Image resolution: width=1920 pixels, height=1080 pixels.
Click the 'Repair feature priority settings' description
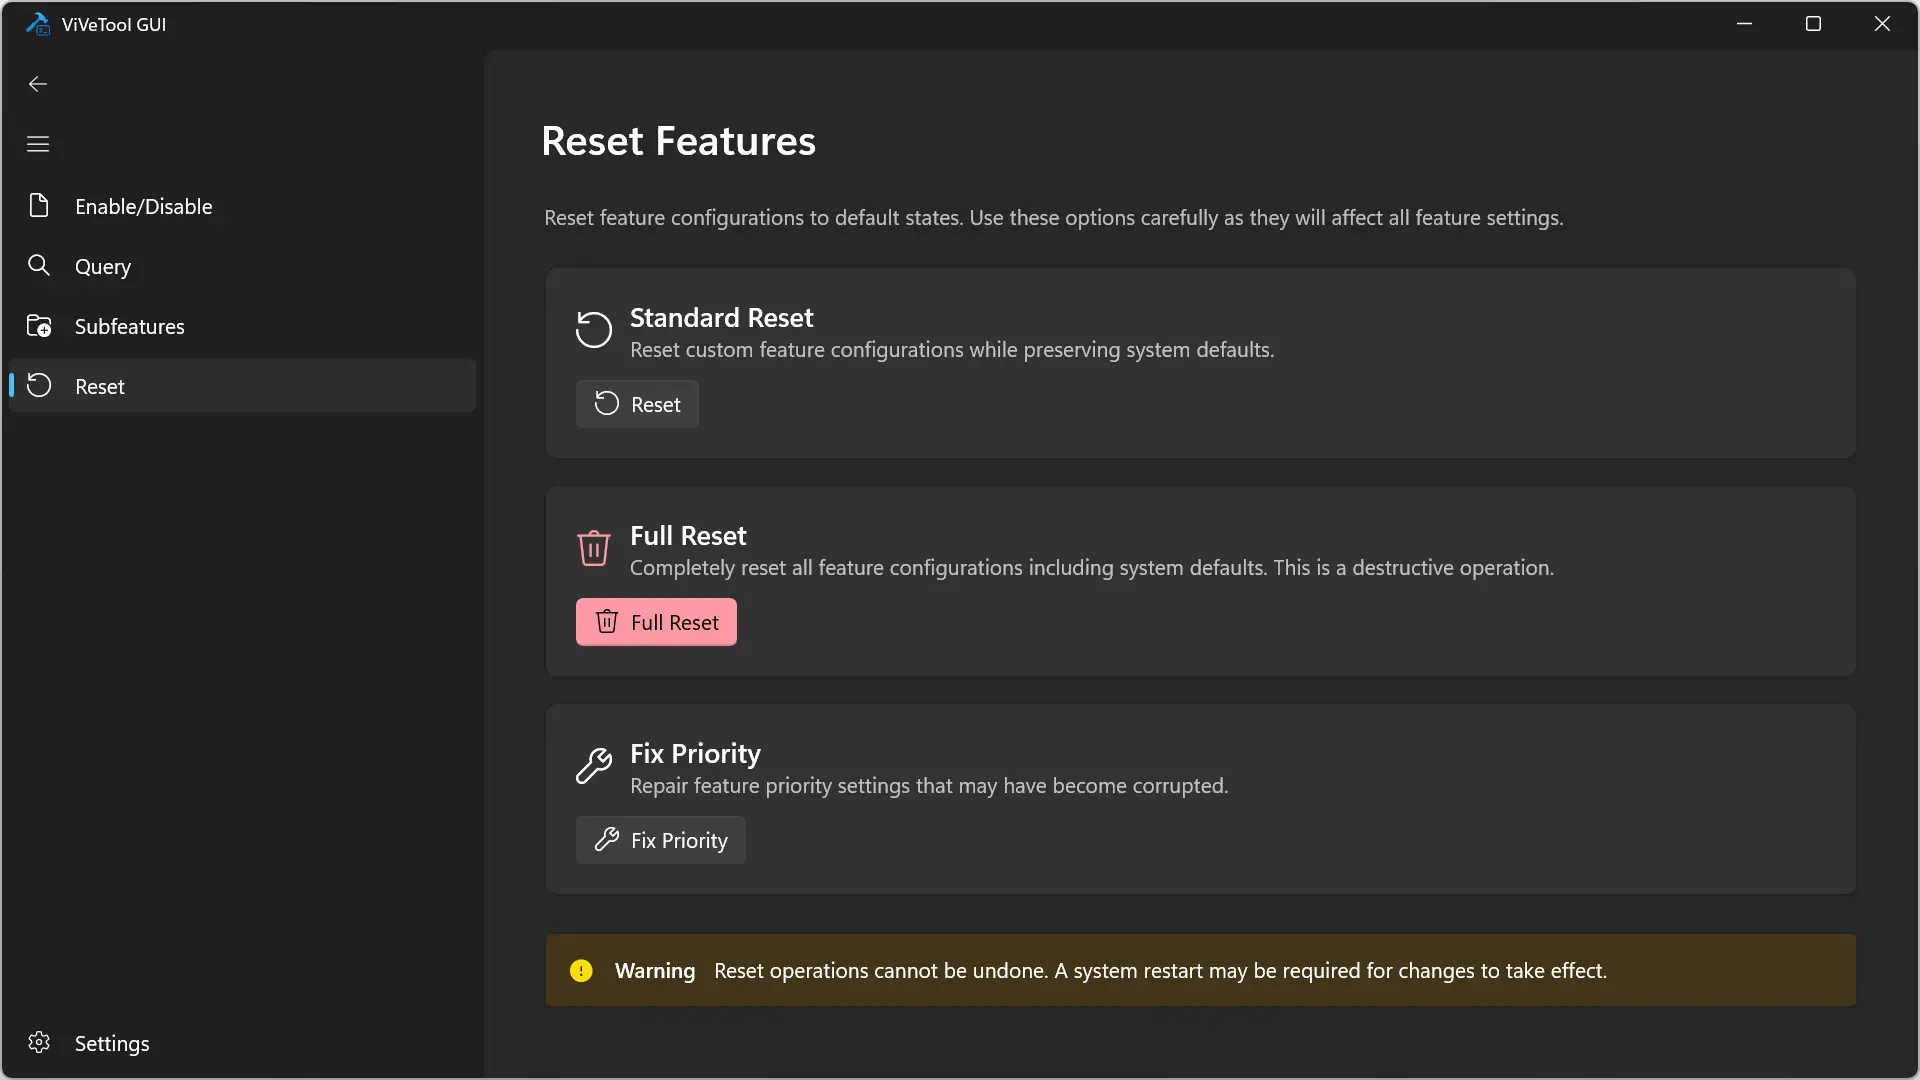[x=929, y=786]
